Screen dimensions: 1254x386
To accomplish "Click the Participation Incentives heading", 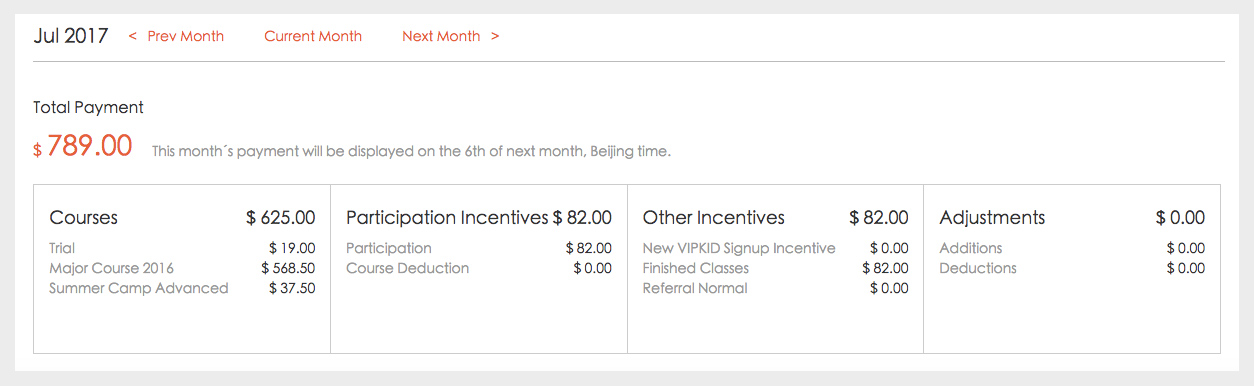I will pos(447,217).
